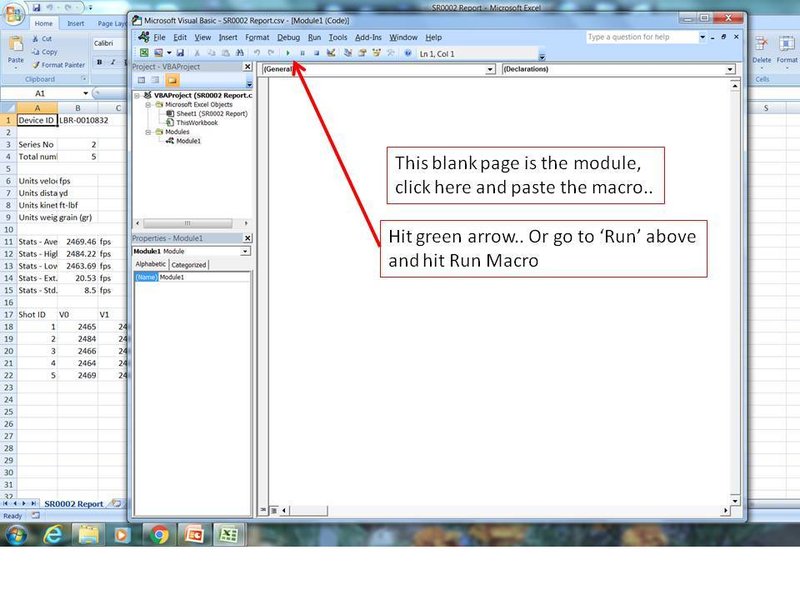
Task: Open the Insert object dropdown arrow in VBA toolbar
Action: 168,53
